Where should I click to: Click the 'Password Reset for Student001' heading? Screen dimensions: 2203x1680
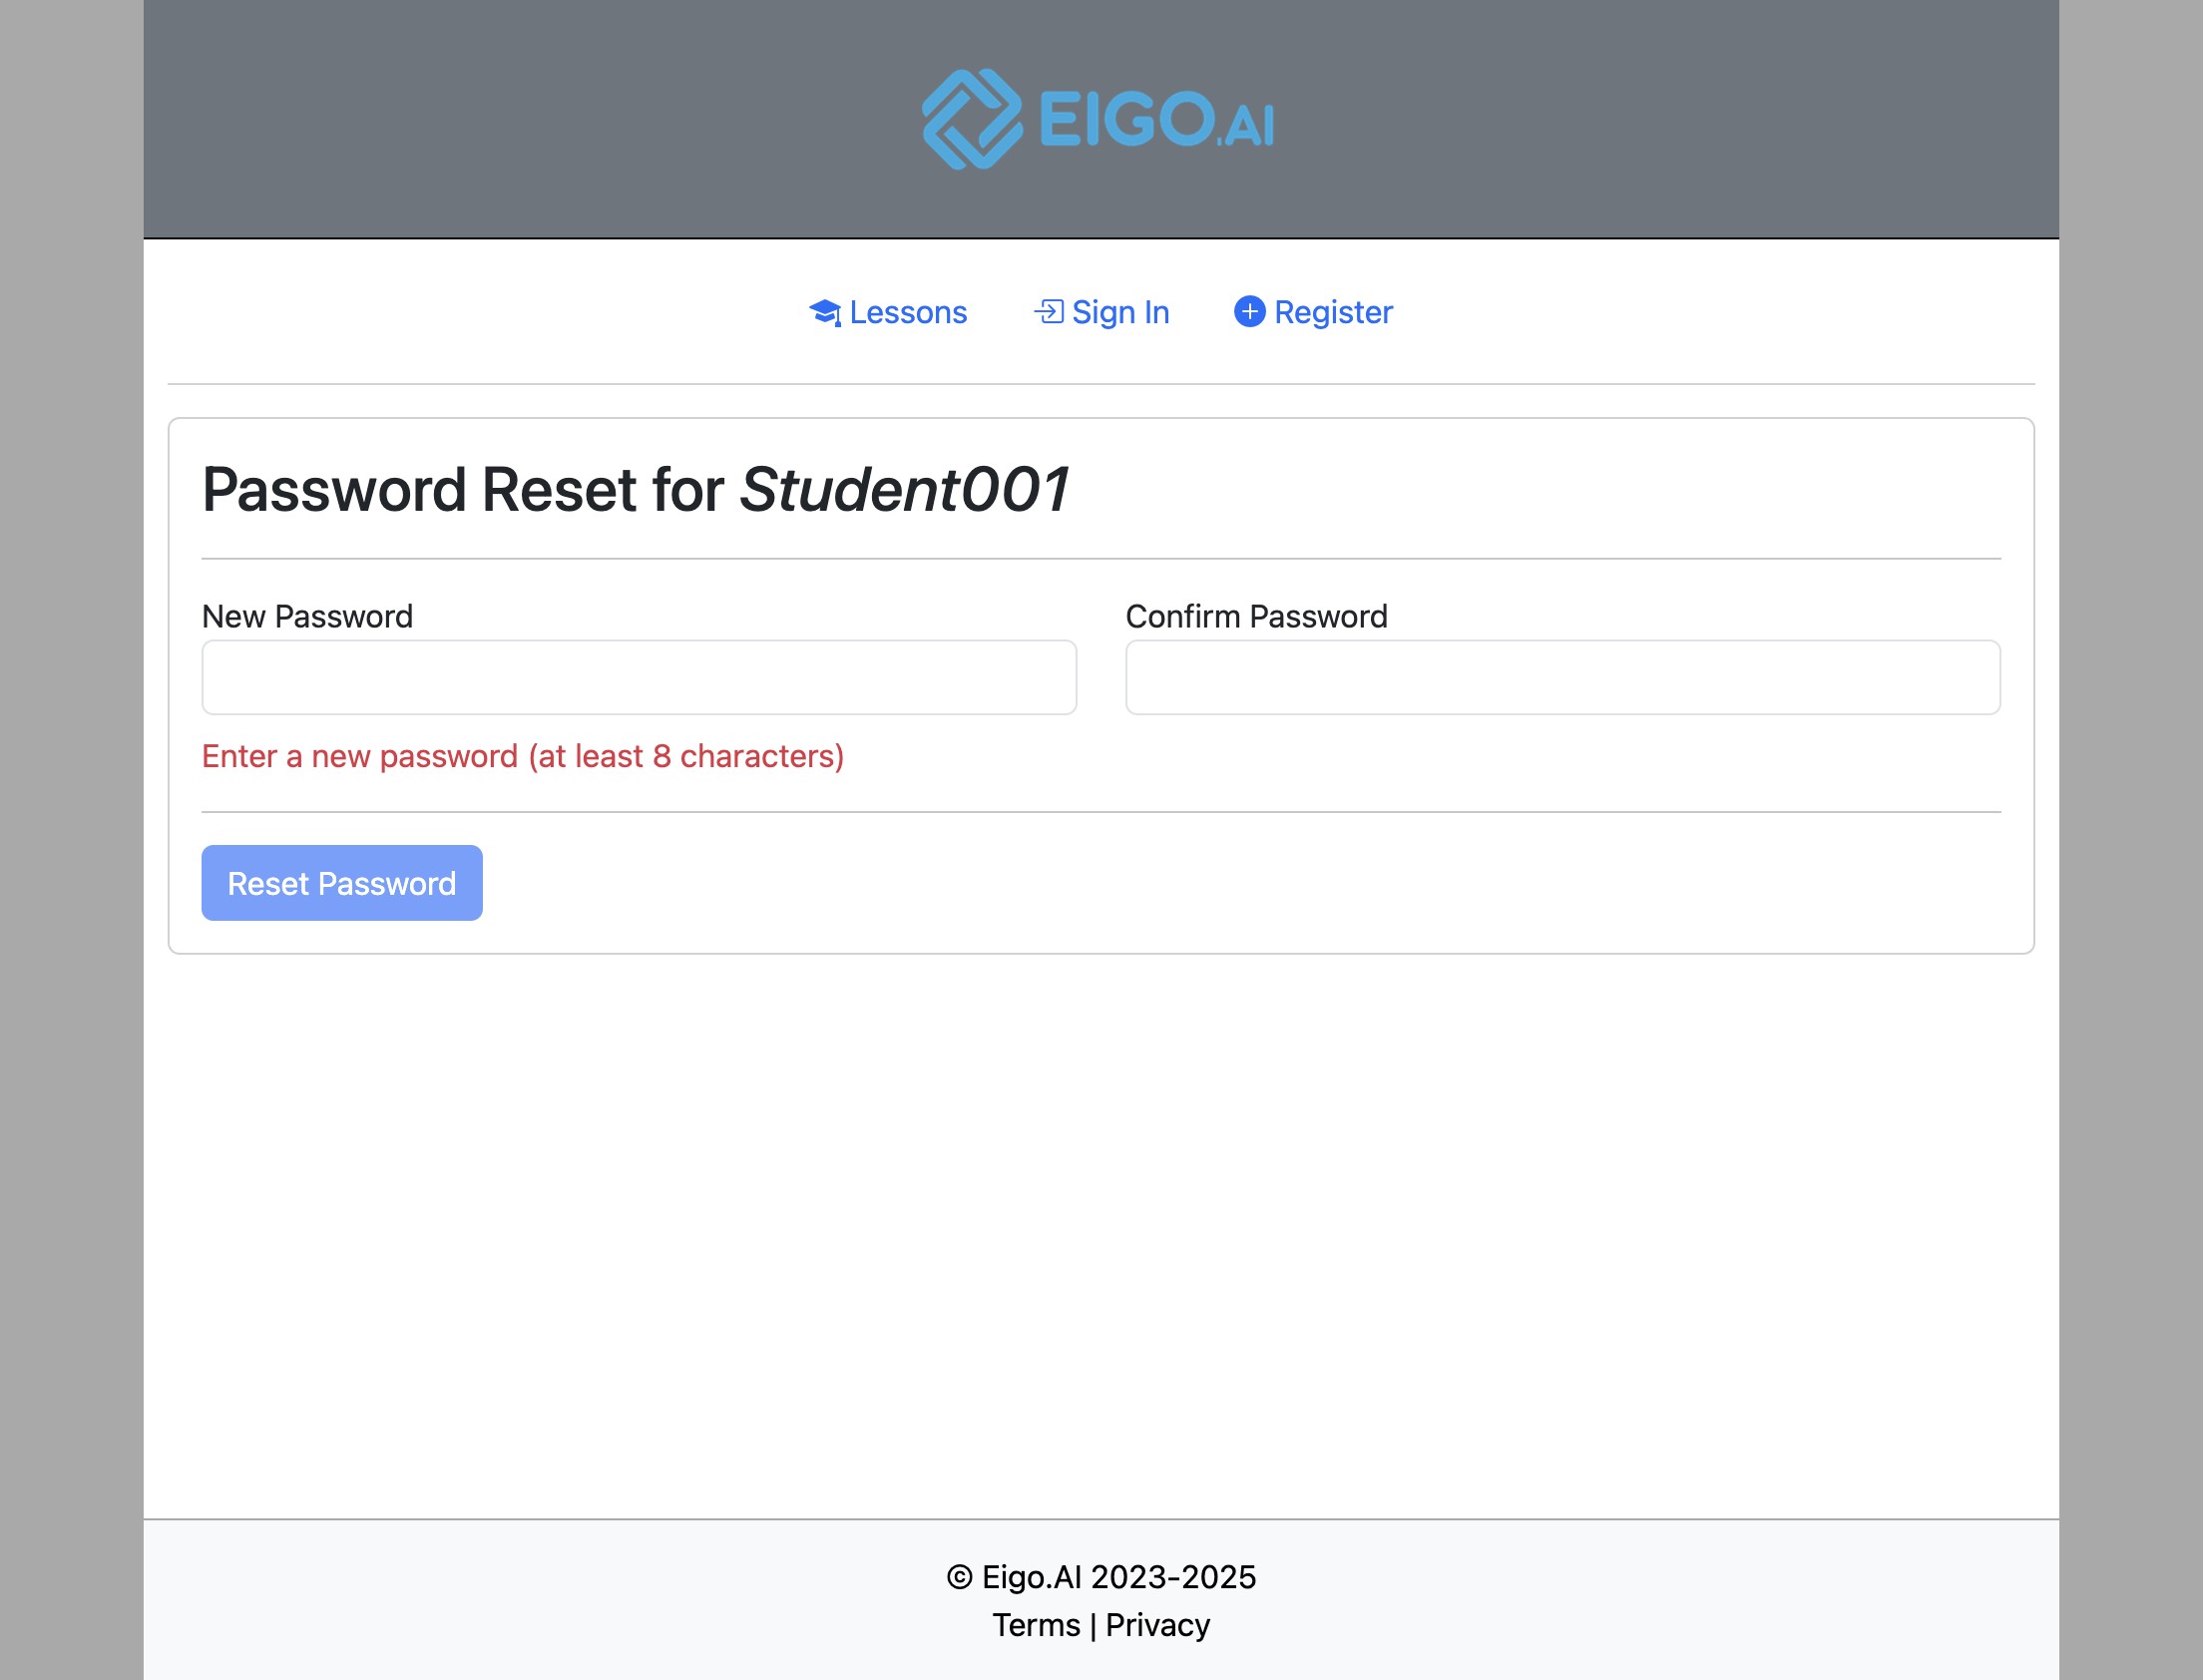tap(636, 490)
